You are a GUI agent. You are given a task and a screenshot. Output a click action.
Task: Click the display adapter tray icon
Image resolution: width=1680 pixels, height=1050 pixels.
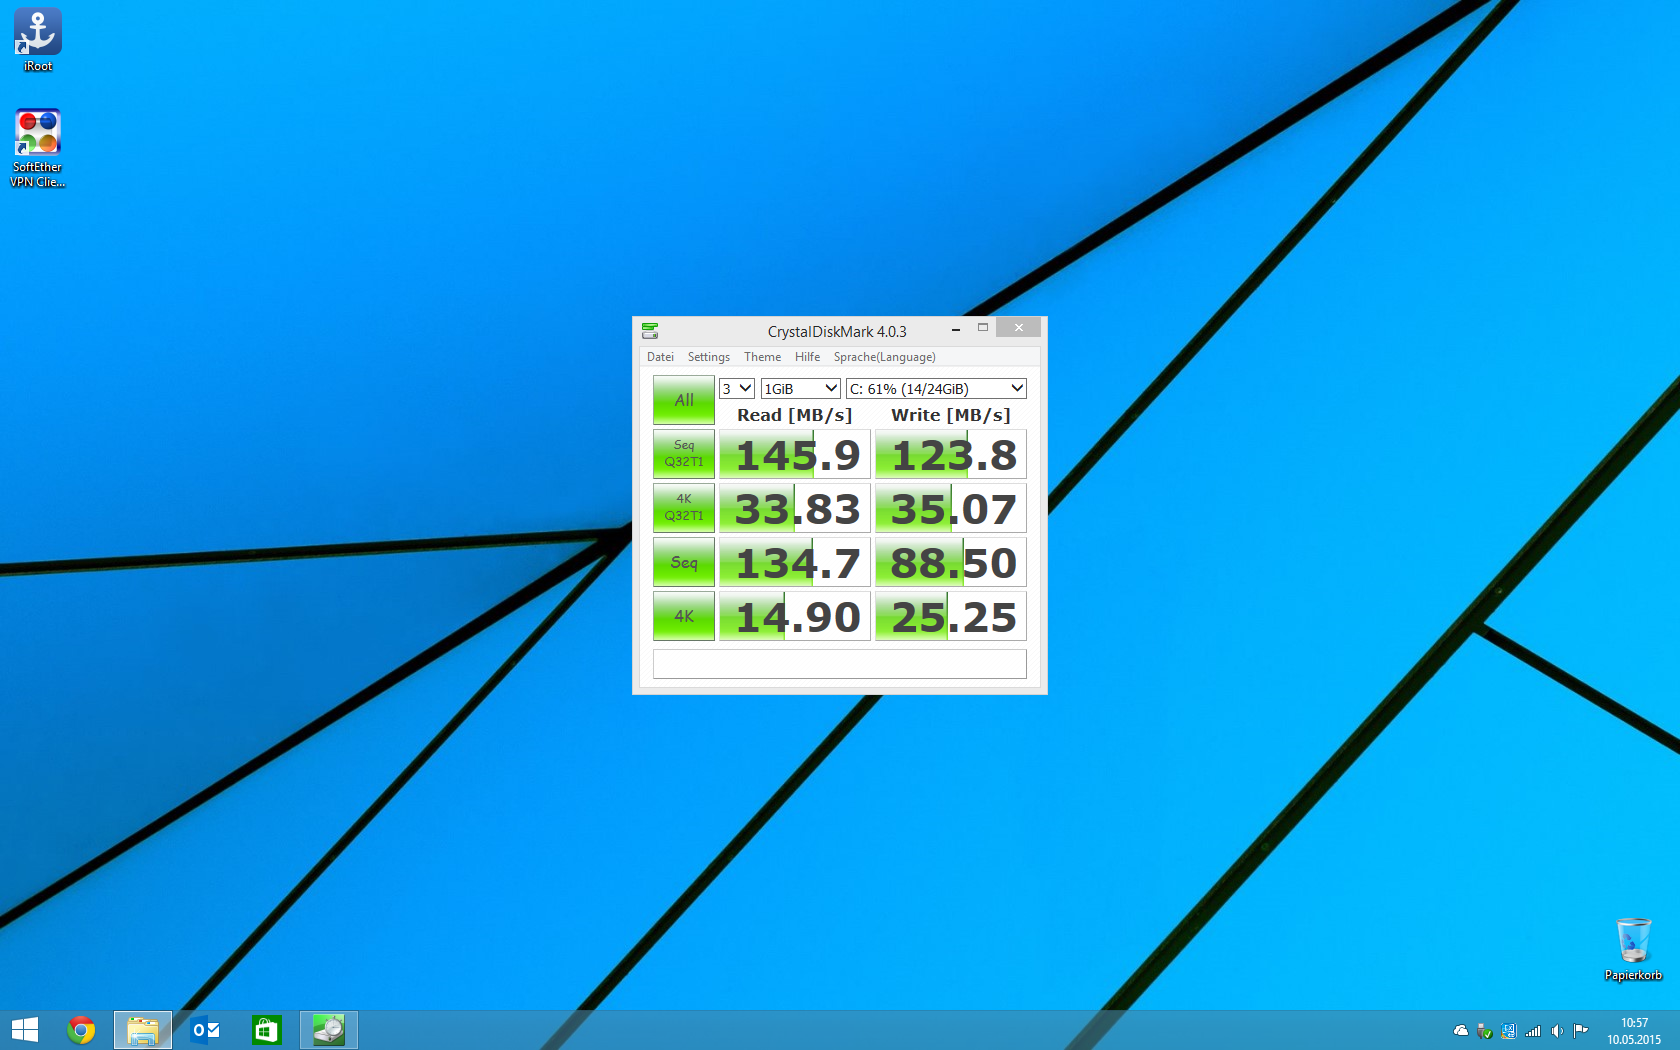(1509, 1031)
